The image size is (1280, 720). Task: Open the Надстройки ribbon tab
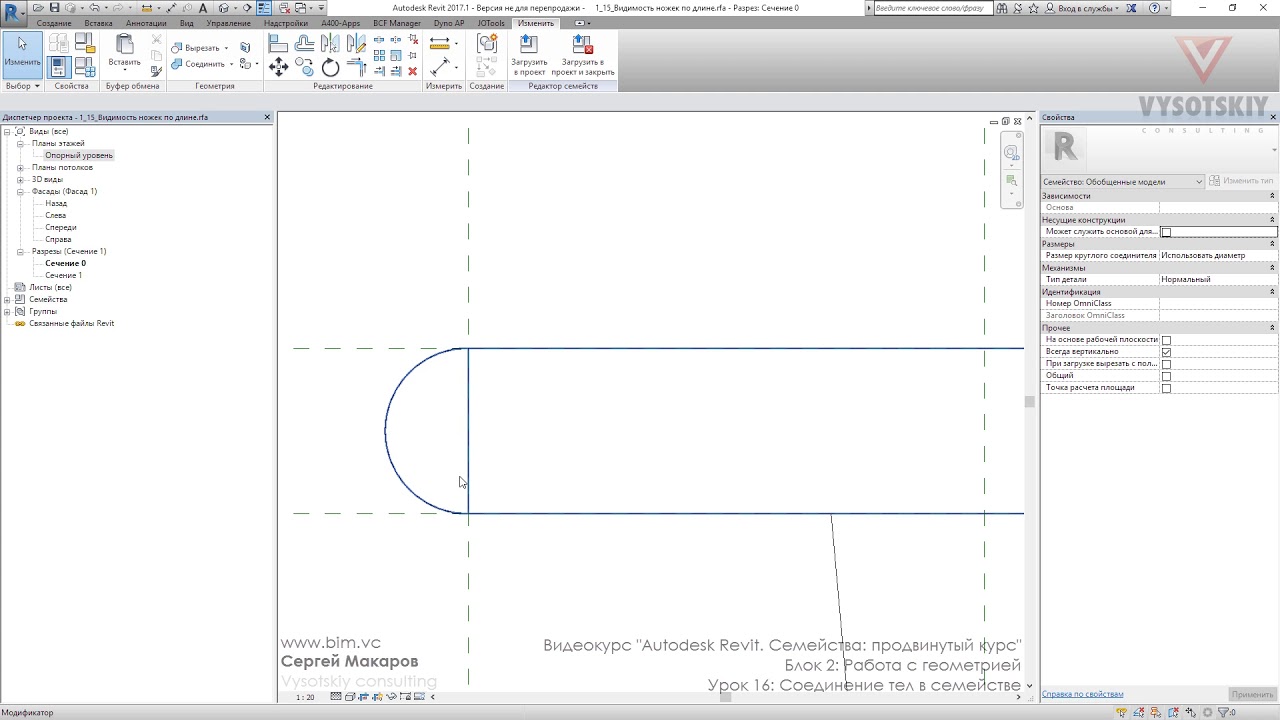click(286, 23)
